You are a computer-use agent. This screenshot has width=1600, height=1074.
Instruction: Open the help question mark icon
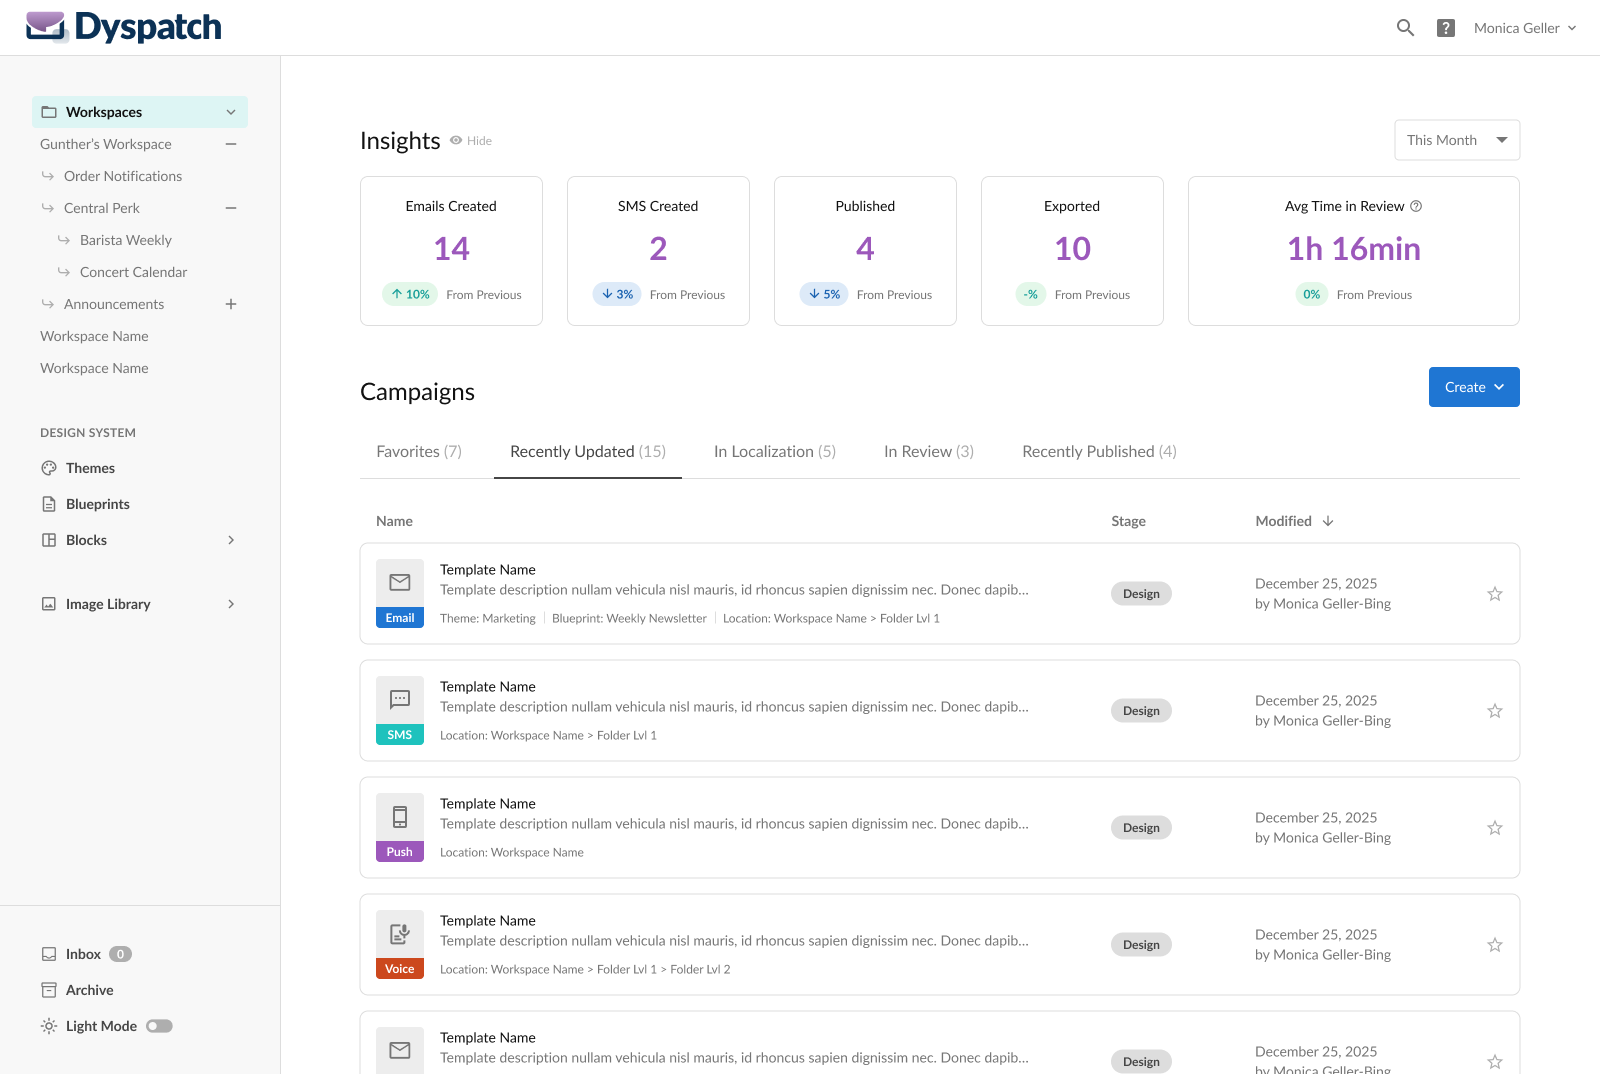click(x=1446, y=28)
